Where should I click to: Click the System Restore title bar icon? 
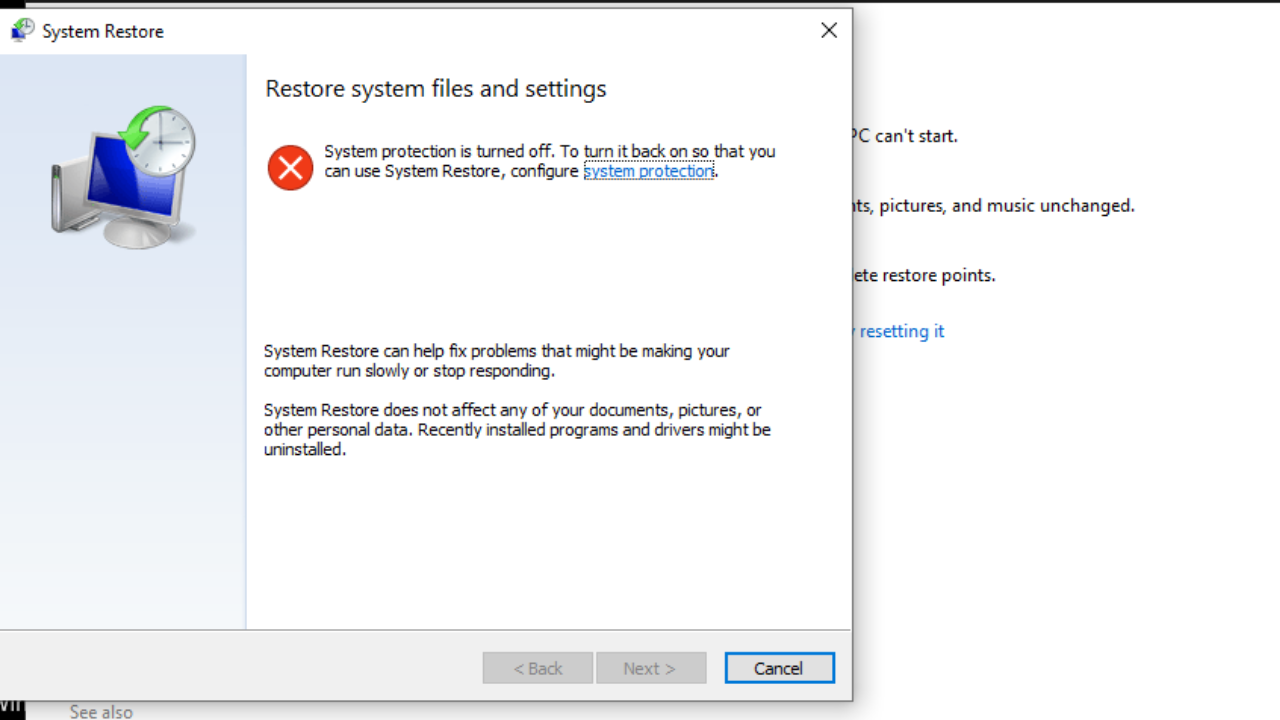click(x=22, y=31)
